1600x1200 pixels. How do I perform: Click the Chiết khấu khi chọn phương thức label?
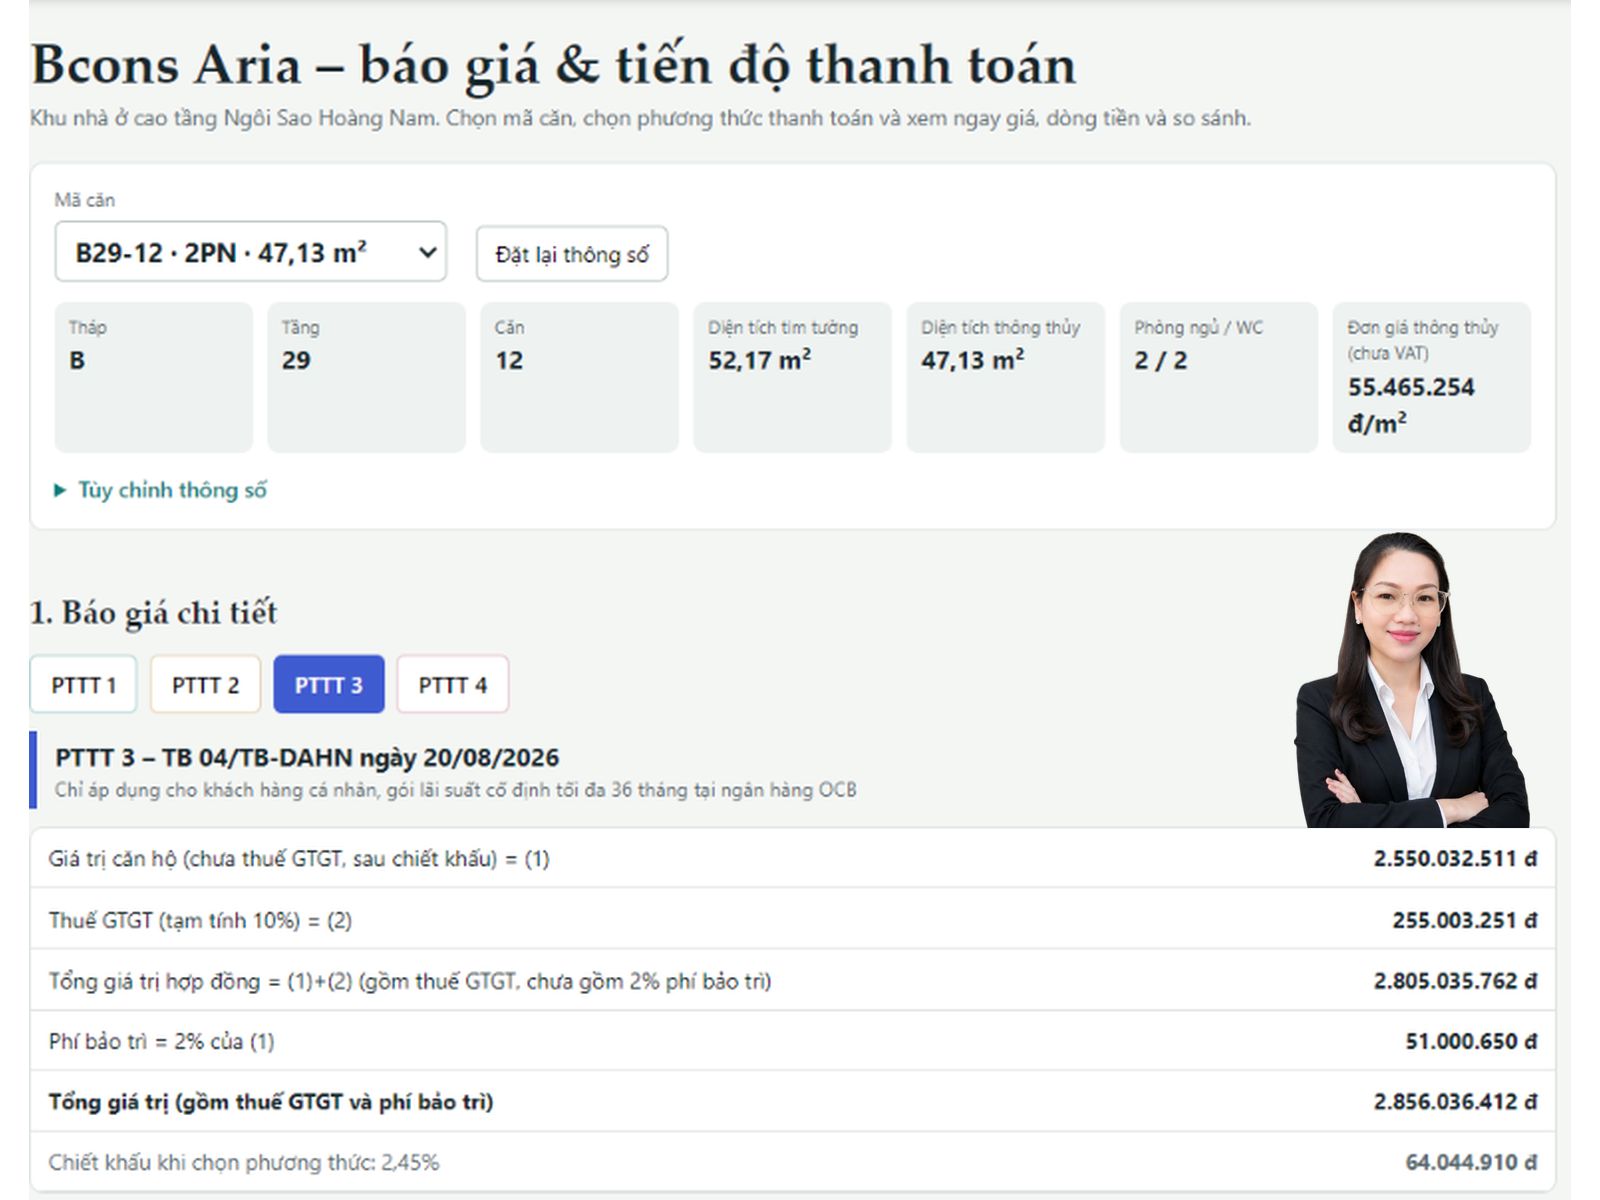[244, 1163]
